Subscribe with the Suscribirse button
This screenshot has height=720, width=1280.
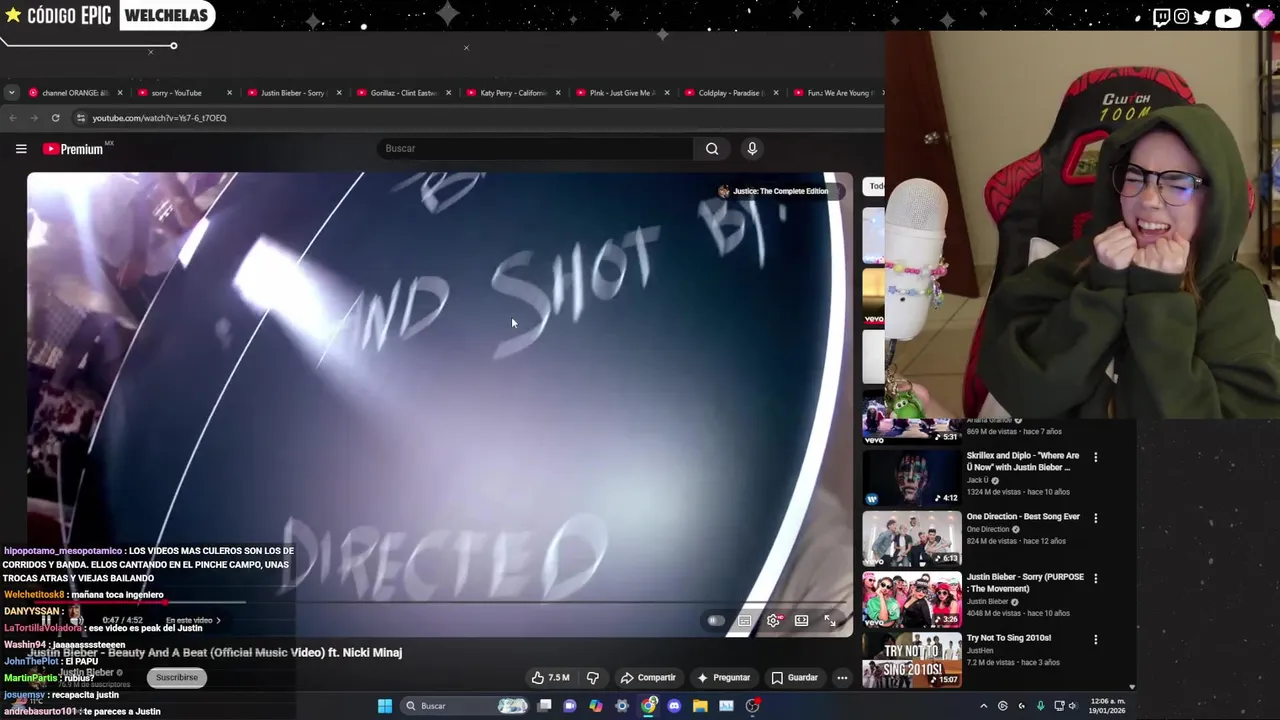point(177,678)
